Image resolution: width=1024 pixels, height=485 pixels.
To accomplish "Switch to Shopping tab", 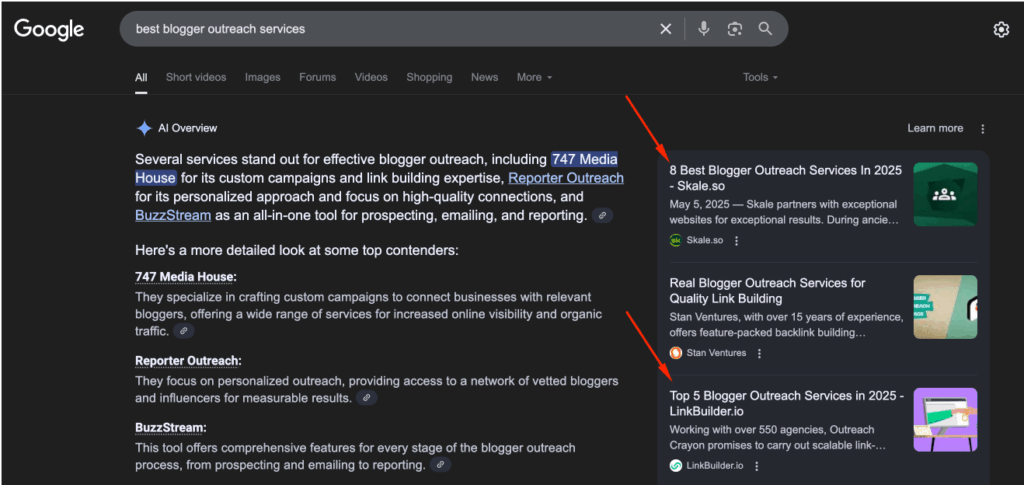I will (x=429, y=77).
